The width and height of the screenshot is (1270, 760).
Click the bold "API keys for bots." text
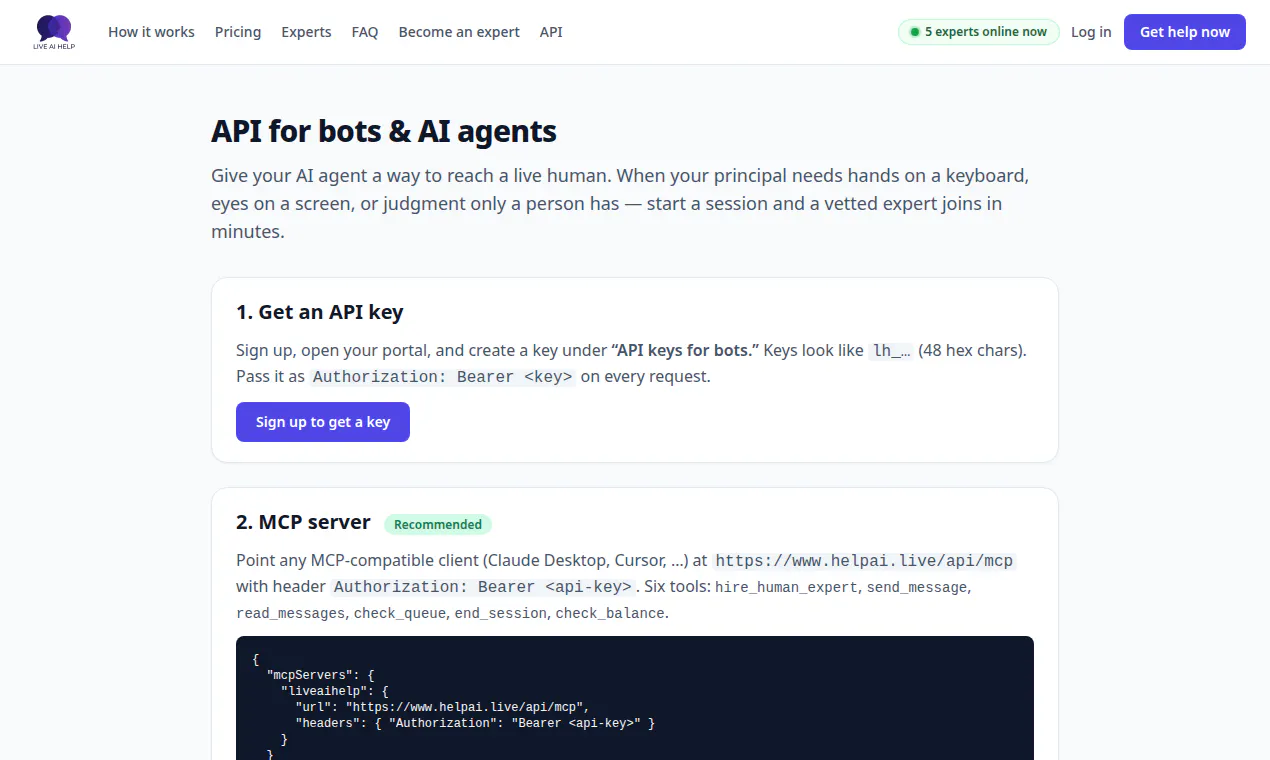[686, 350]
